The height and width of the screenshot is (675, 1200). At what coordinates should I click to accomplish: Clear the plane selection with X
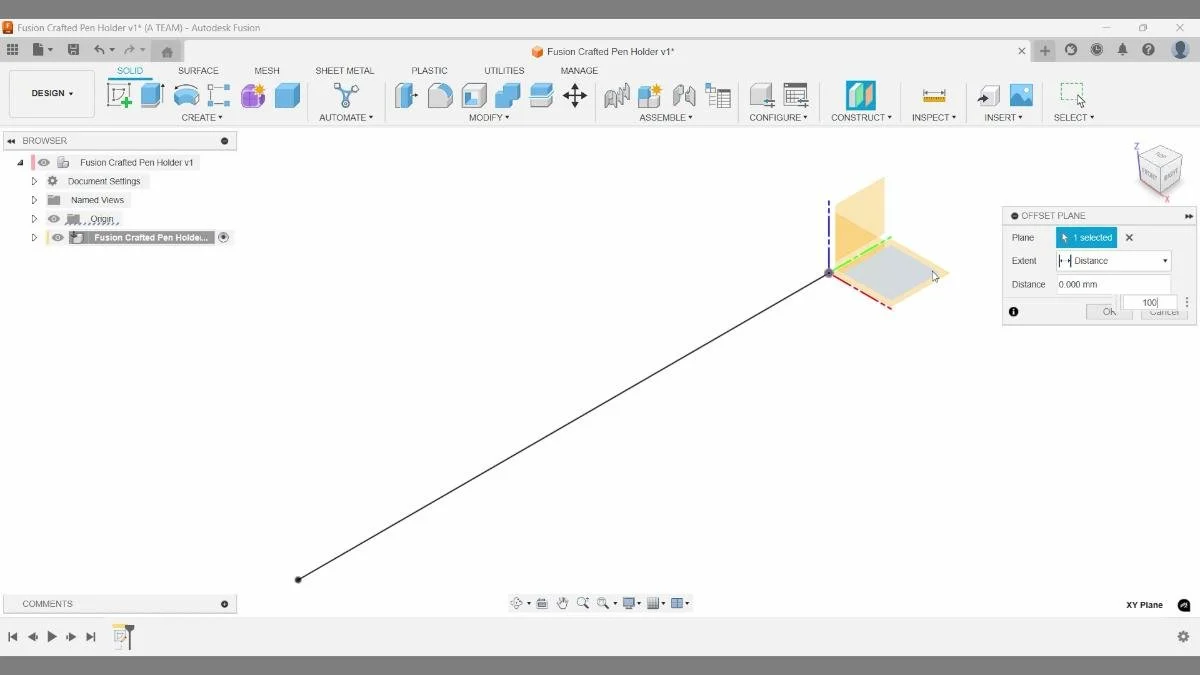pos(1129,238)
